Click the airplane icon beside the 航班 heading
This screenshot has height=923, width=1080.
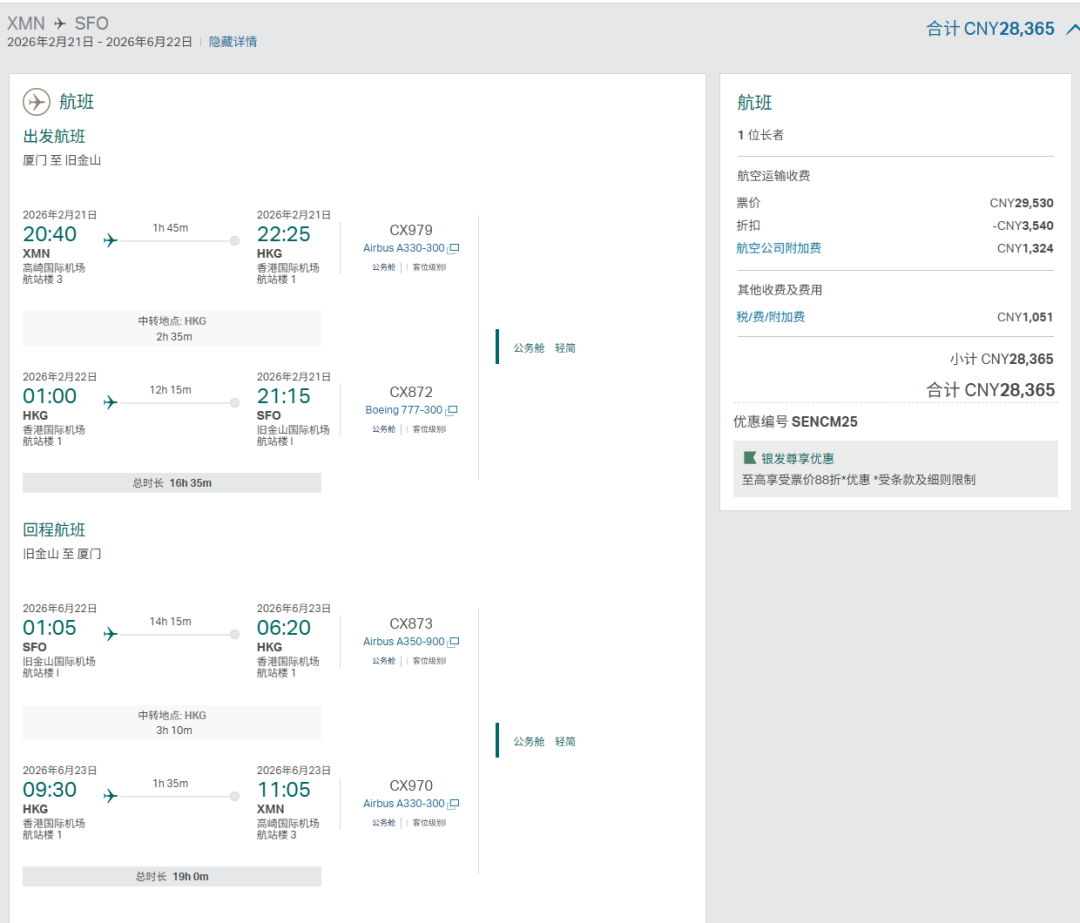pos(36,102)
